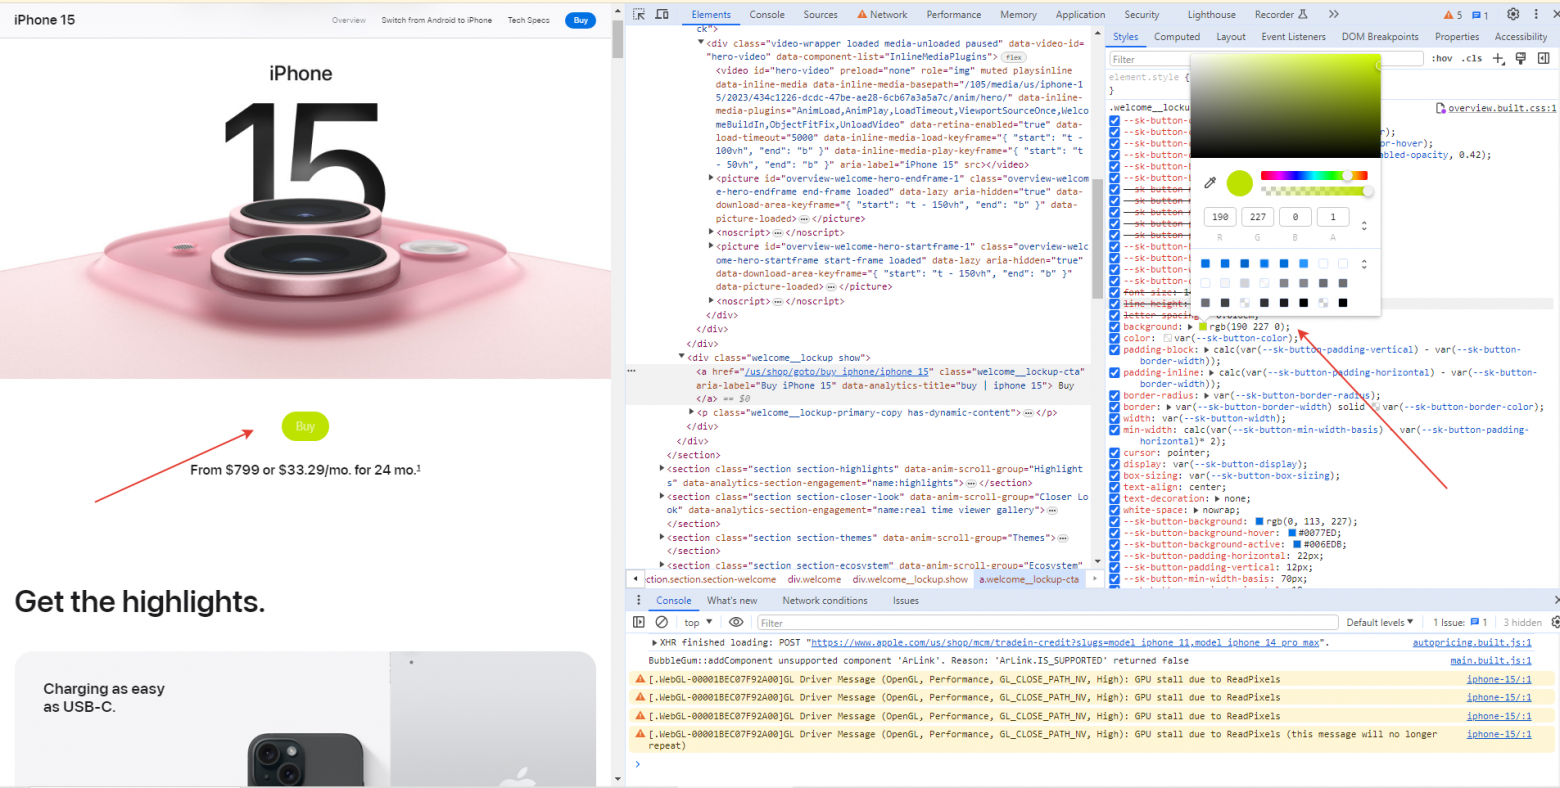Click the blue Buy button on the page
The image size is (1560, 788).
click(580, 20)
